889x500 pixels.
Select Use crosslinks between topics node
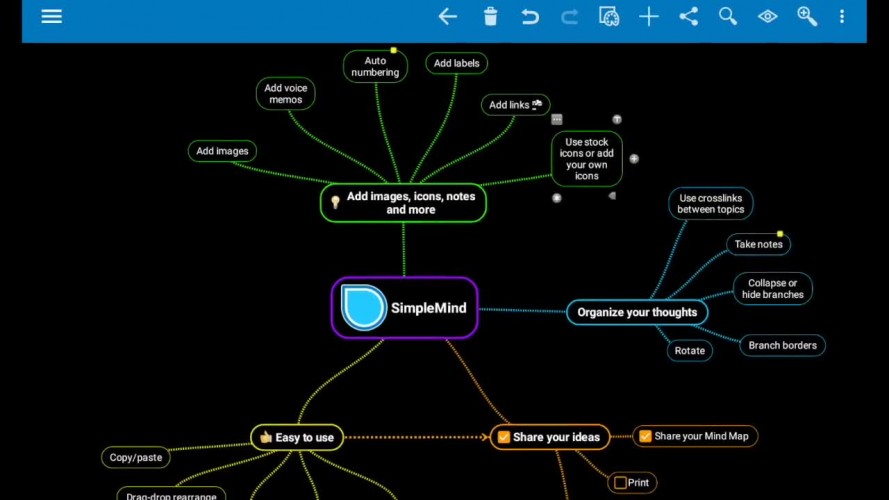(x=710, y=204)
